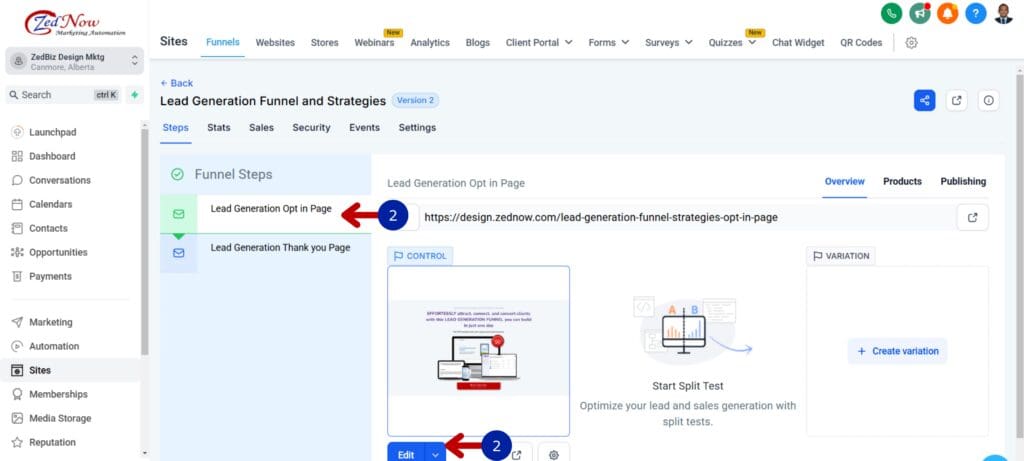1024x461 pixels.
Task: Open the user profile avatar
Action: coord(1004,13)
